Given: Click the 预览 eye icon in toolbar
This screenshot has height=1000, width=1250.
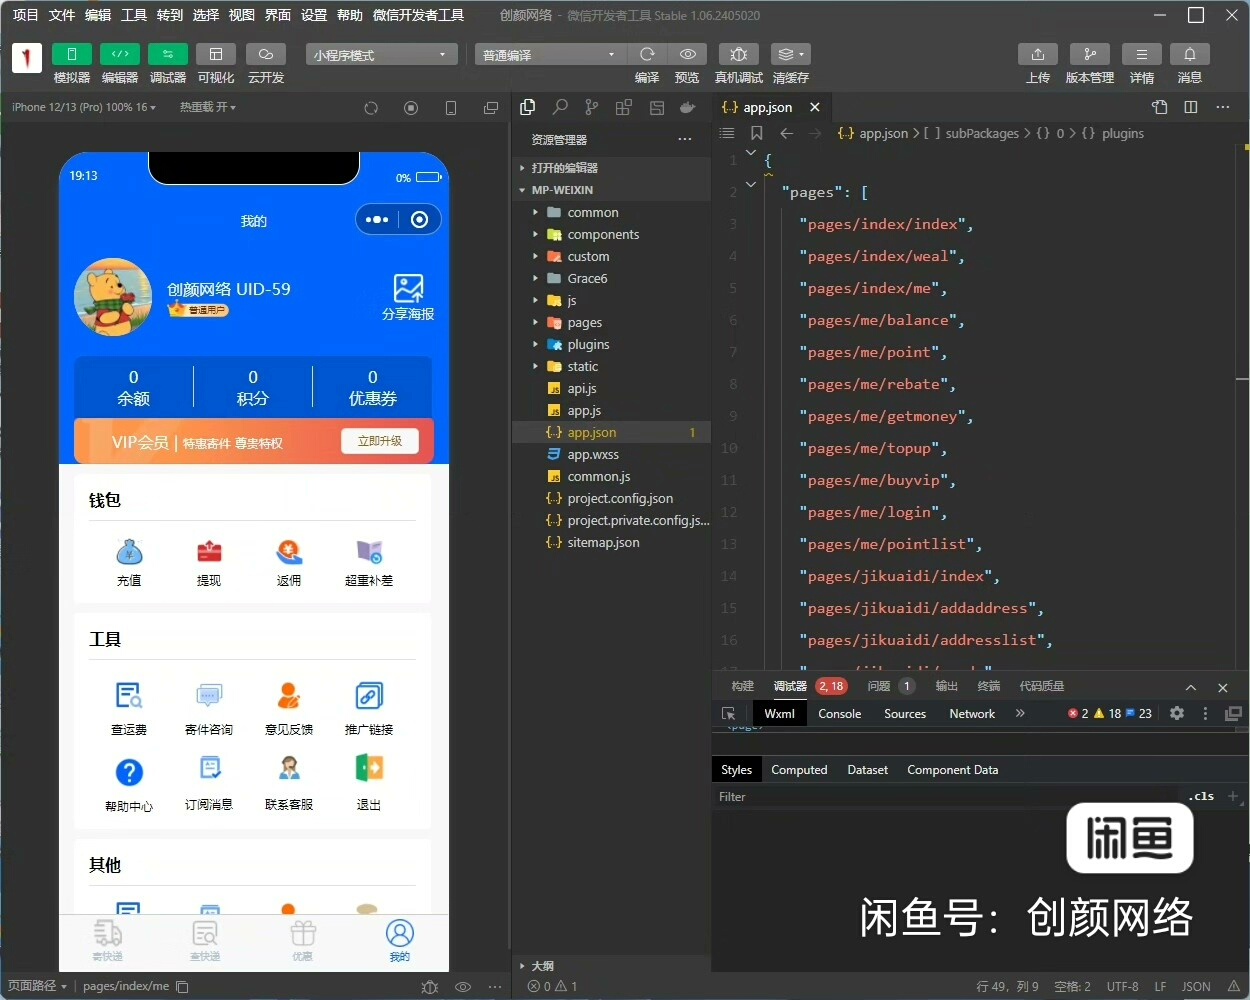Looking at the screenshot, I should [x=687, y=54].
